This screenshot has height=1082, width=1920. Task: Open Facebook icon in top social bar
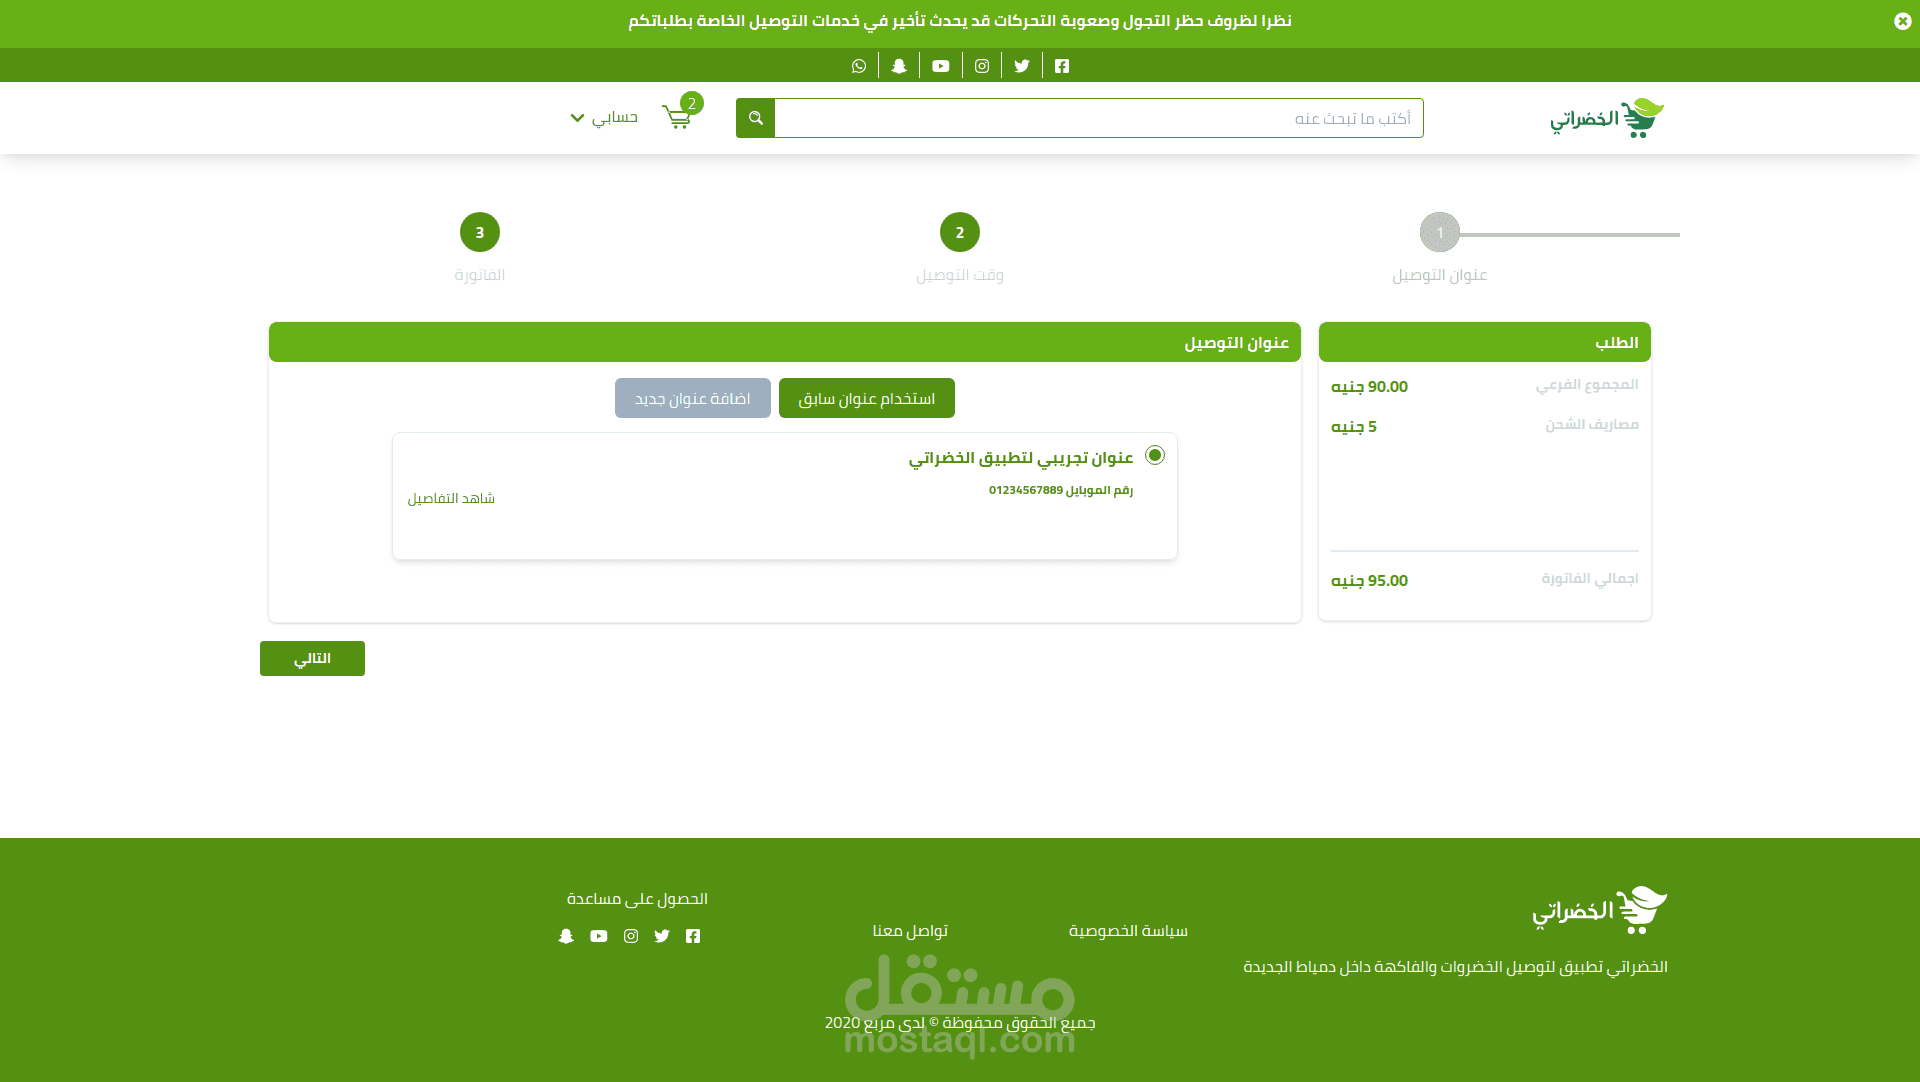[1062, 66]
